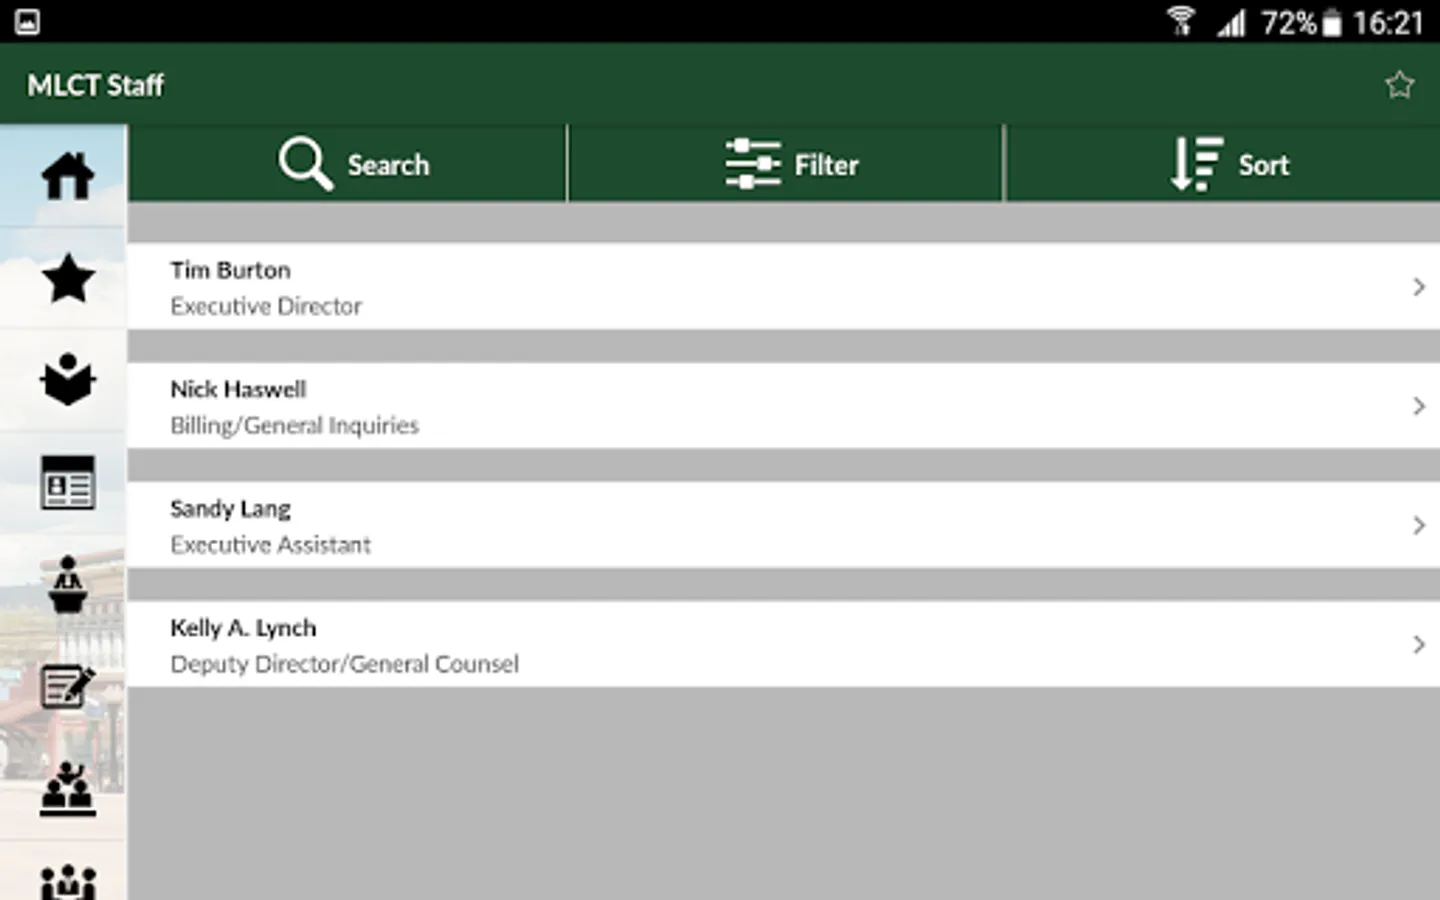
Task: Open the group of people sidebar icon
Action: pyautogui.click(x=67, y=882)
